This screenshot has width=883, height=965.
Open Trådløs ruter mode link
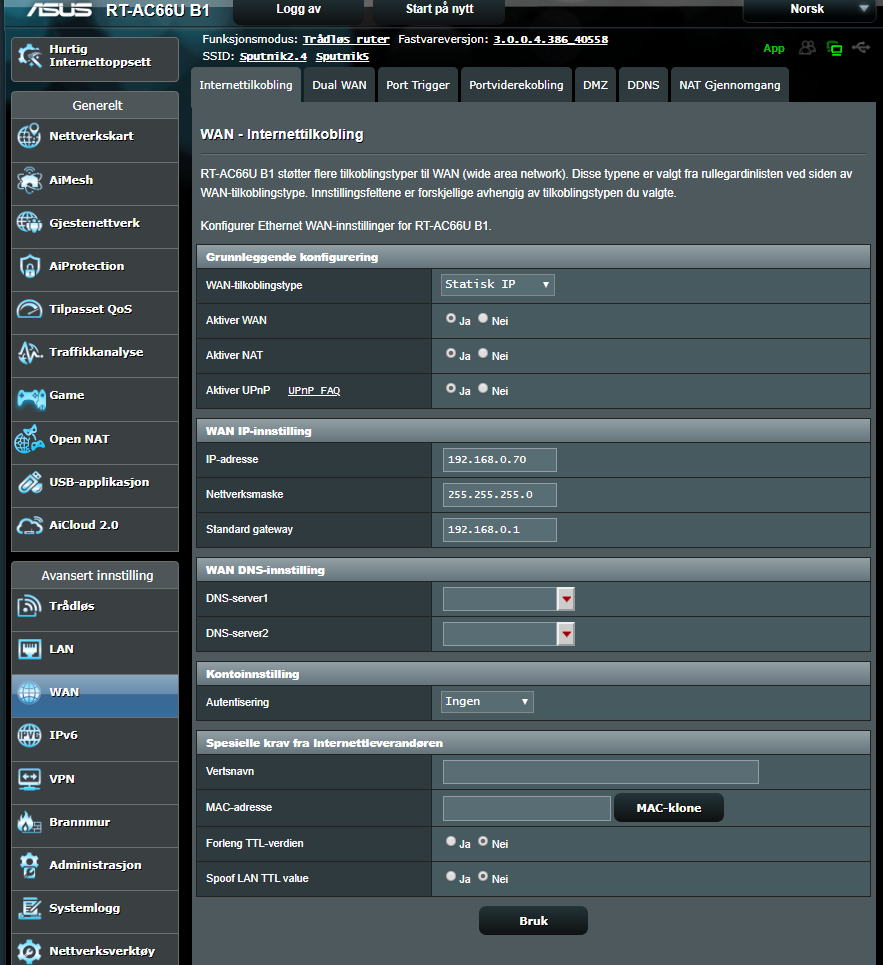point(346,39)
